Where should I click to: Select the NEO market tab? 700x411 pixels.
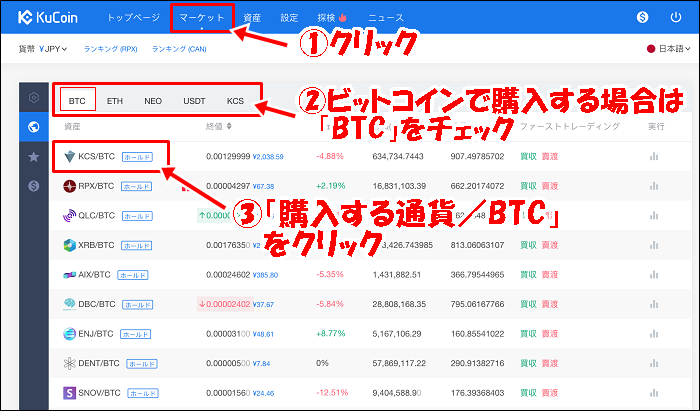point(153,101)
